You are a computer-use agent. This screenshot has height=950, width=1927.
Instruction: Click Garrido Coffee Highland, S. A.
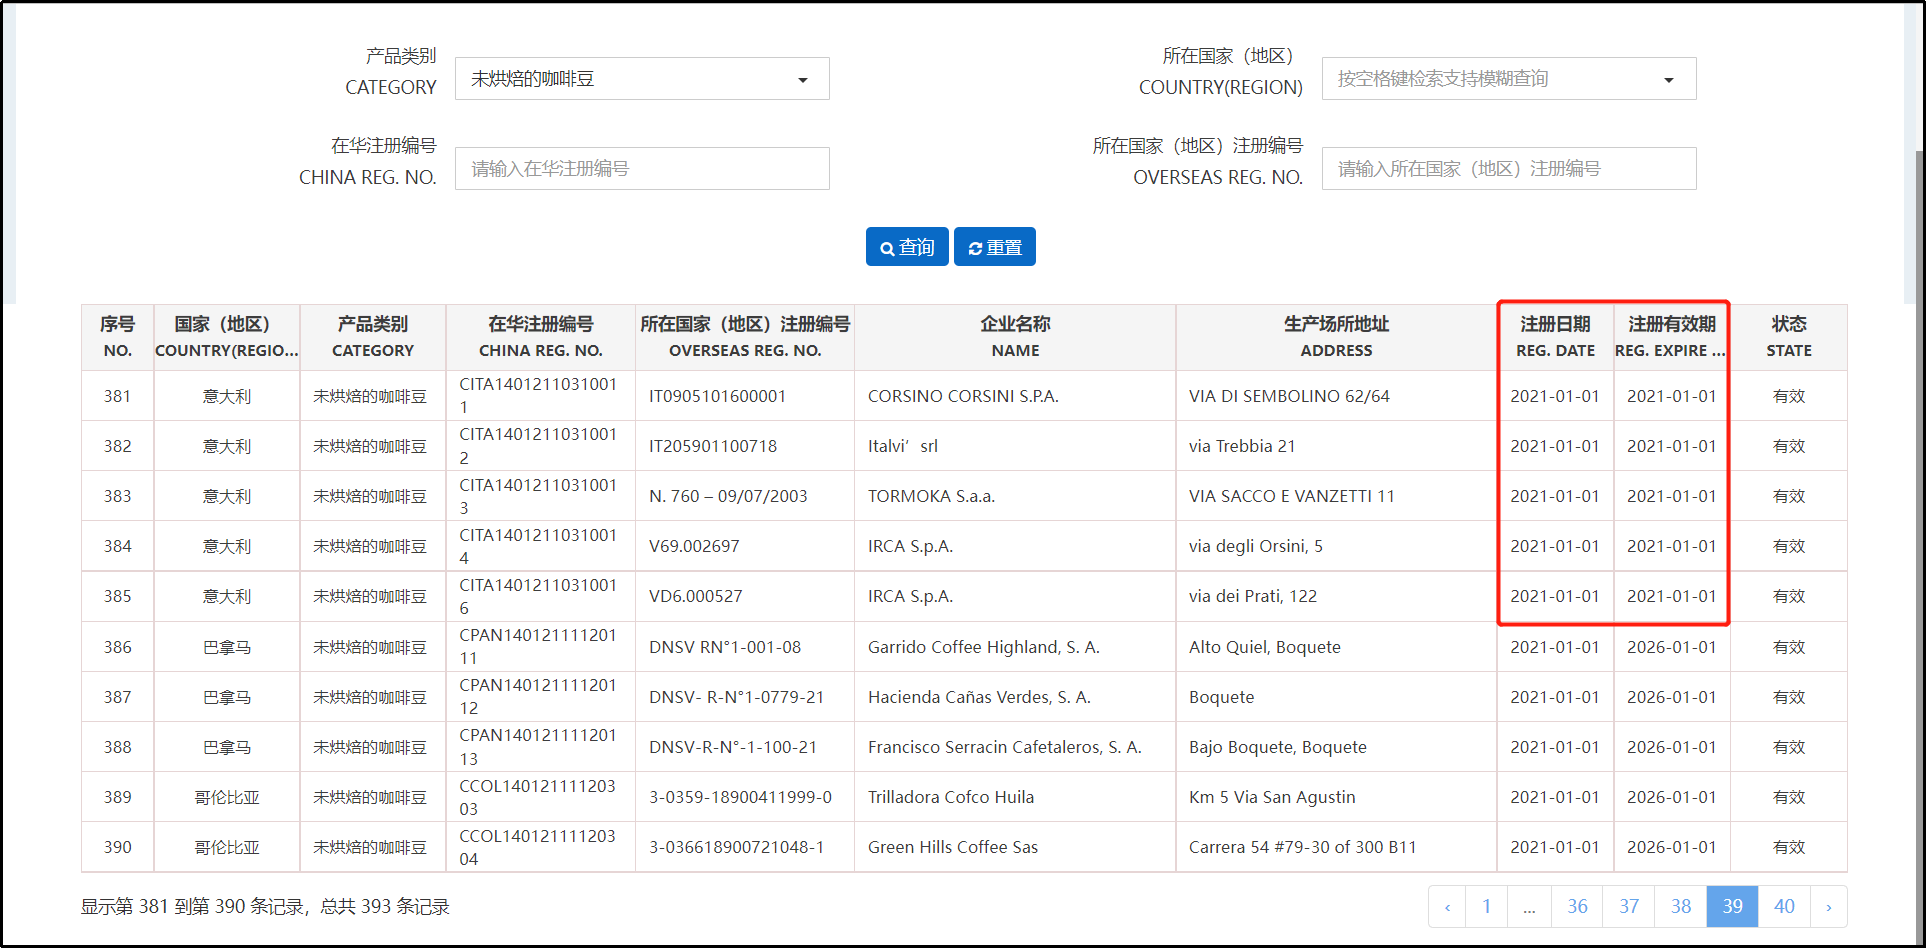tap(984, 647)
